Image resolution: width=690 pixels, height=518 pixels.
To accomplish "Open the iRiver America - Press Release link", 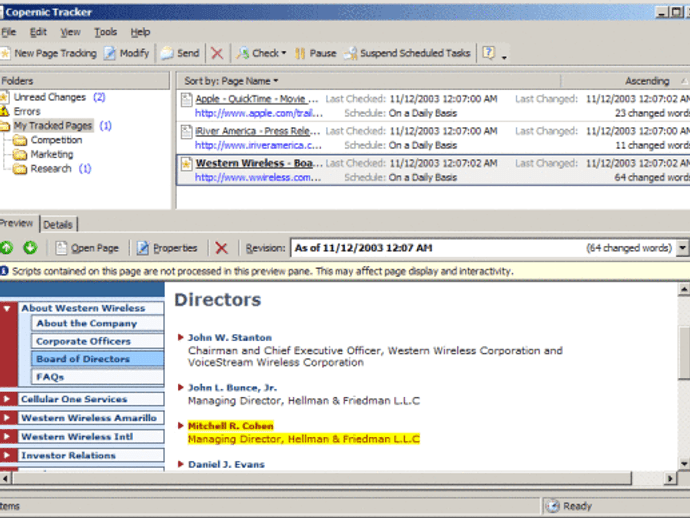I will 258,131.
